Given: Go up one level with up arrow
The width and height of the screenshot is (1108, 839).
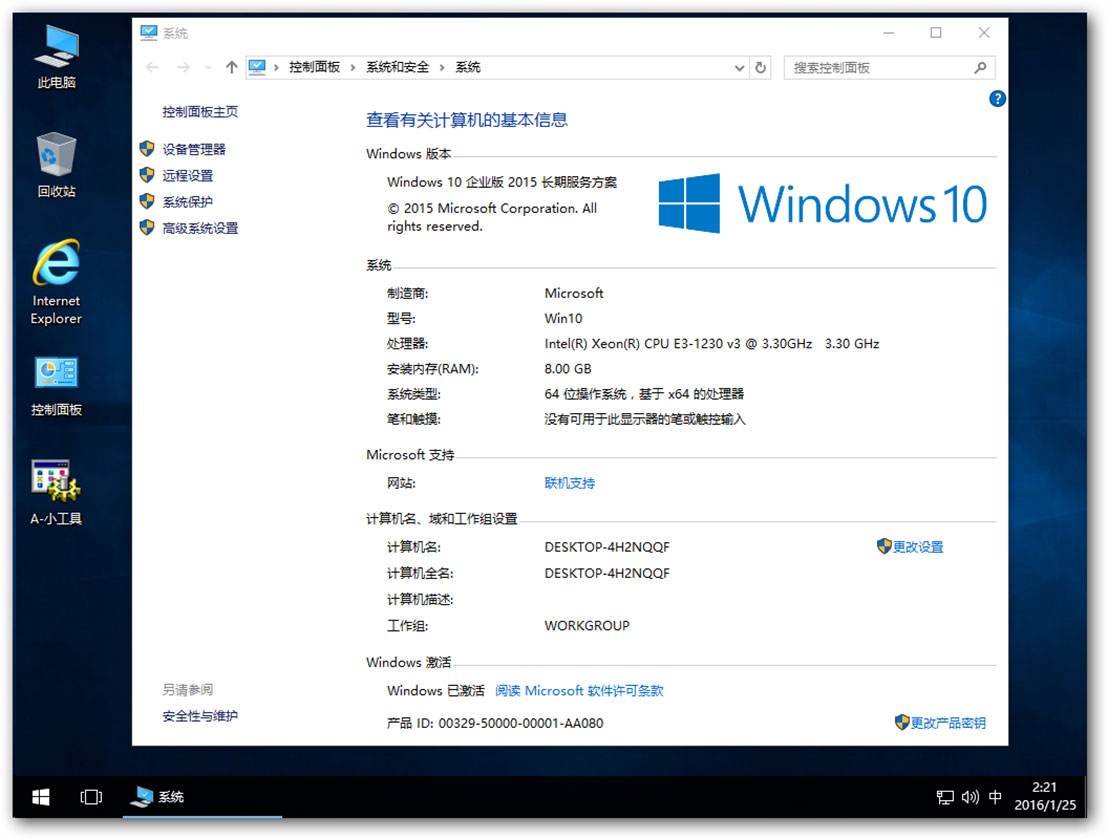Looking at the screenshot, I should tap(231, 68).
